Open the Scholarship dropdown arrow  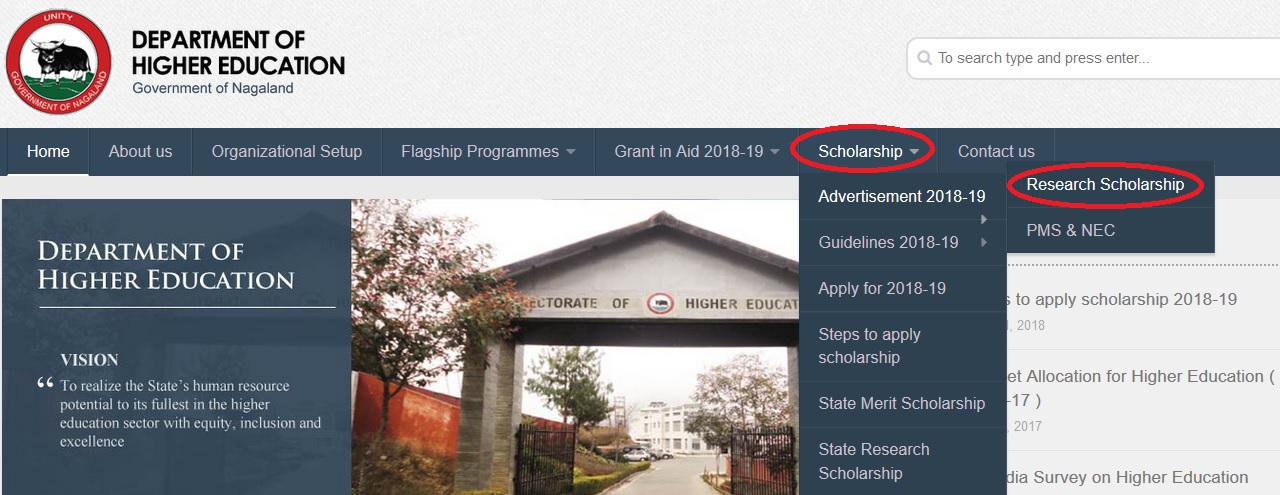pos(914,152)
